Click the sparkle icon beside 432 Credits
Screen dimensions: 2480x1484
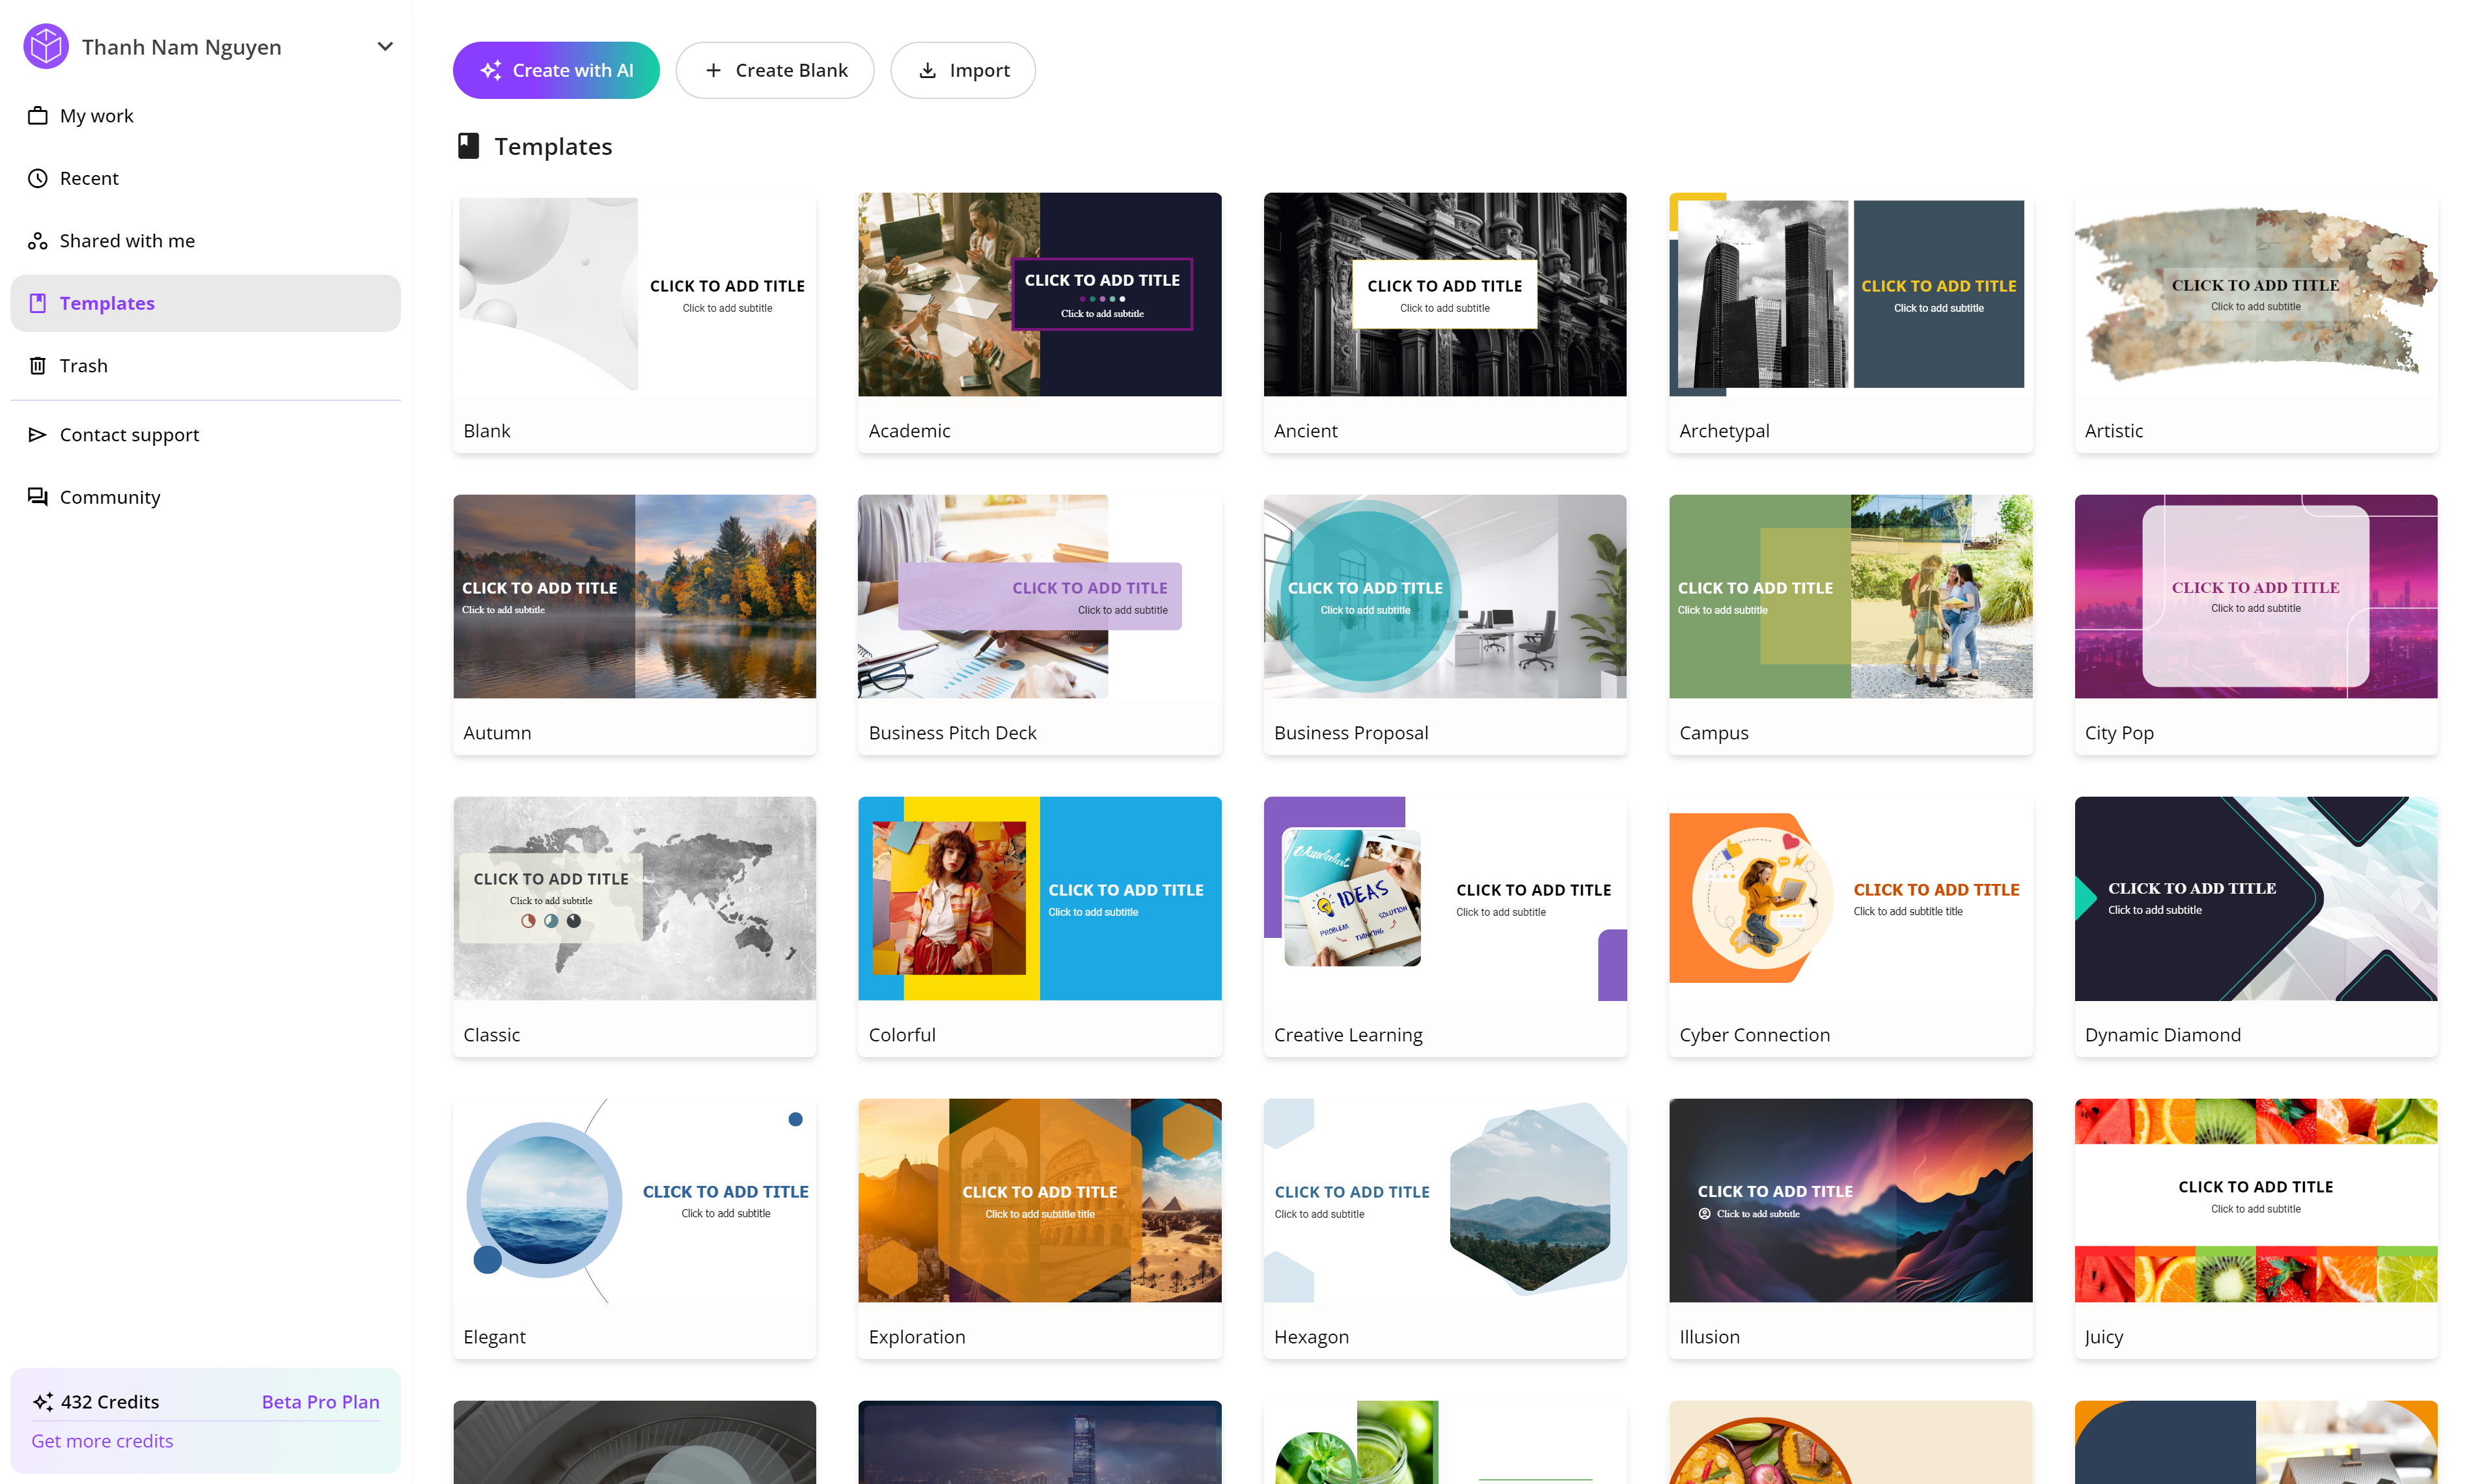pyautogui.click(x=43, y=1401)
